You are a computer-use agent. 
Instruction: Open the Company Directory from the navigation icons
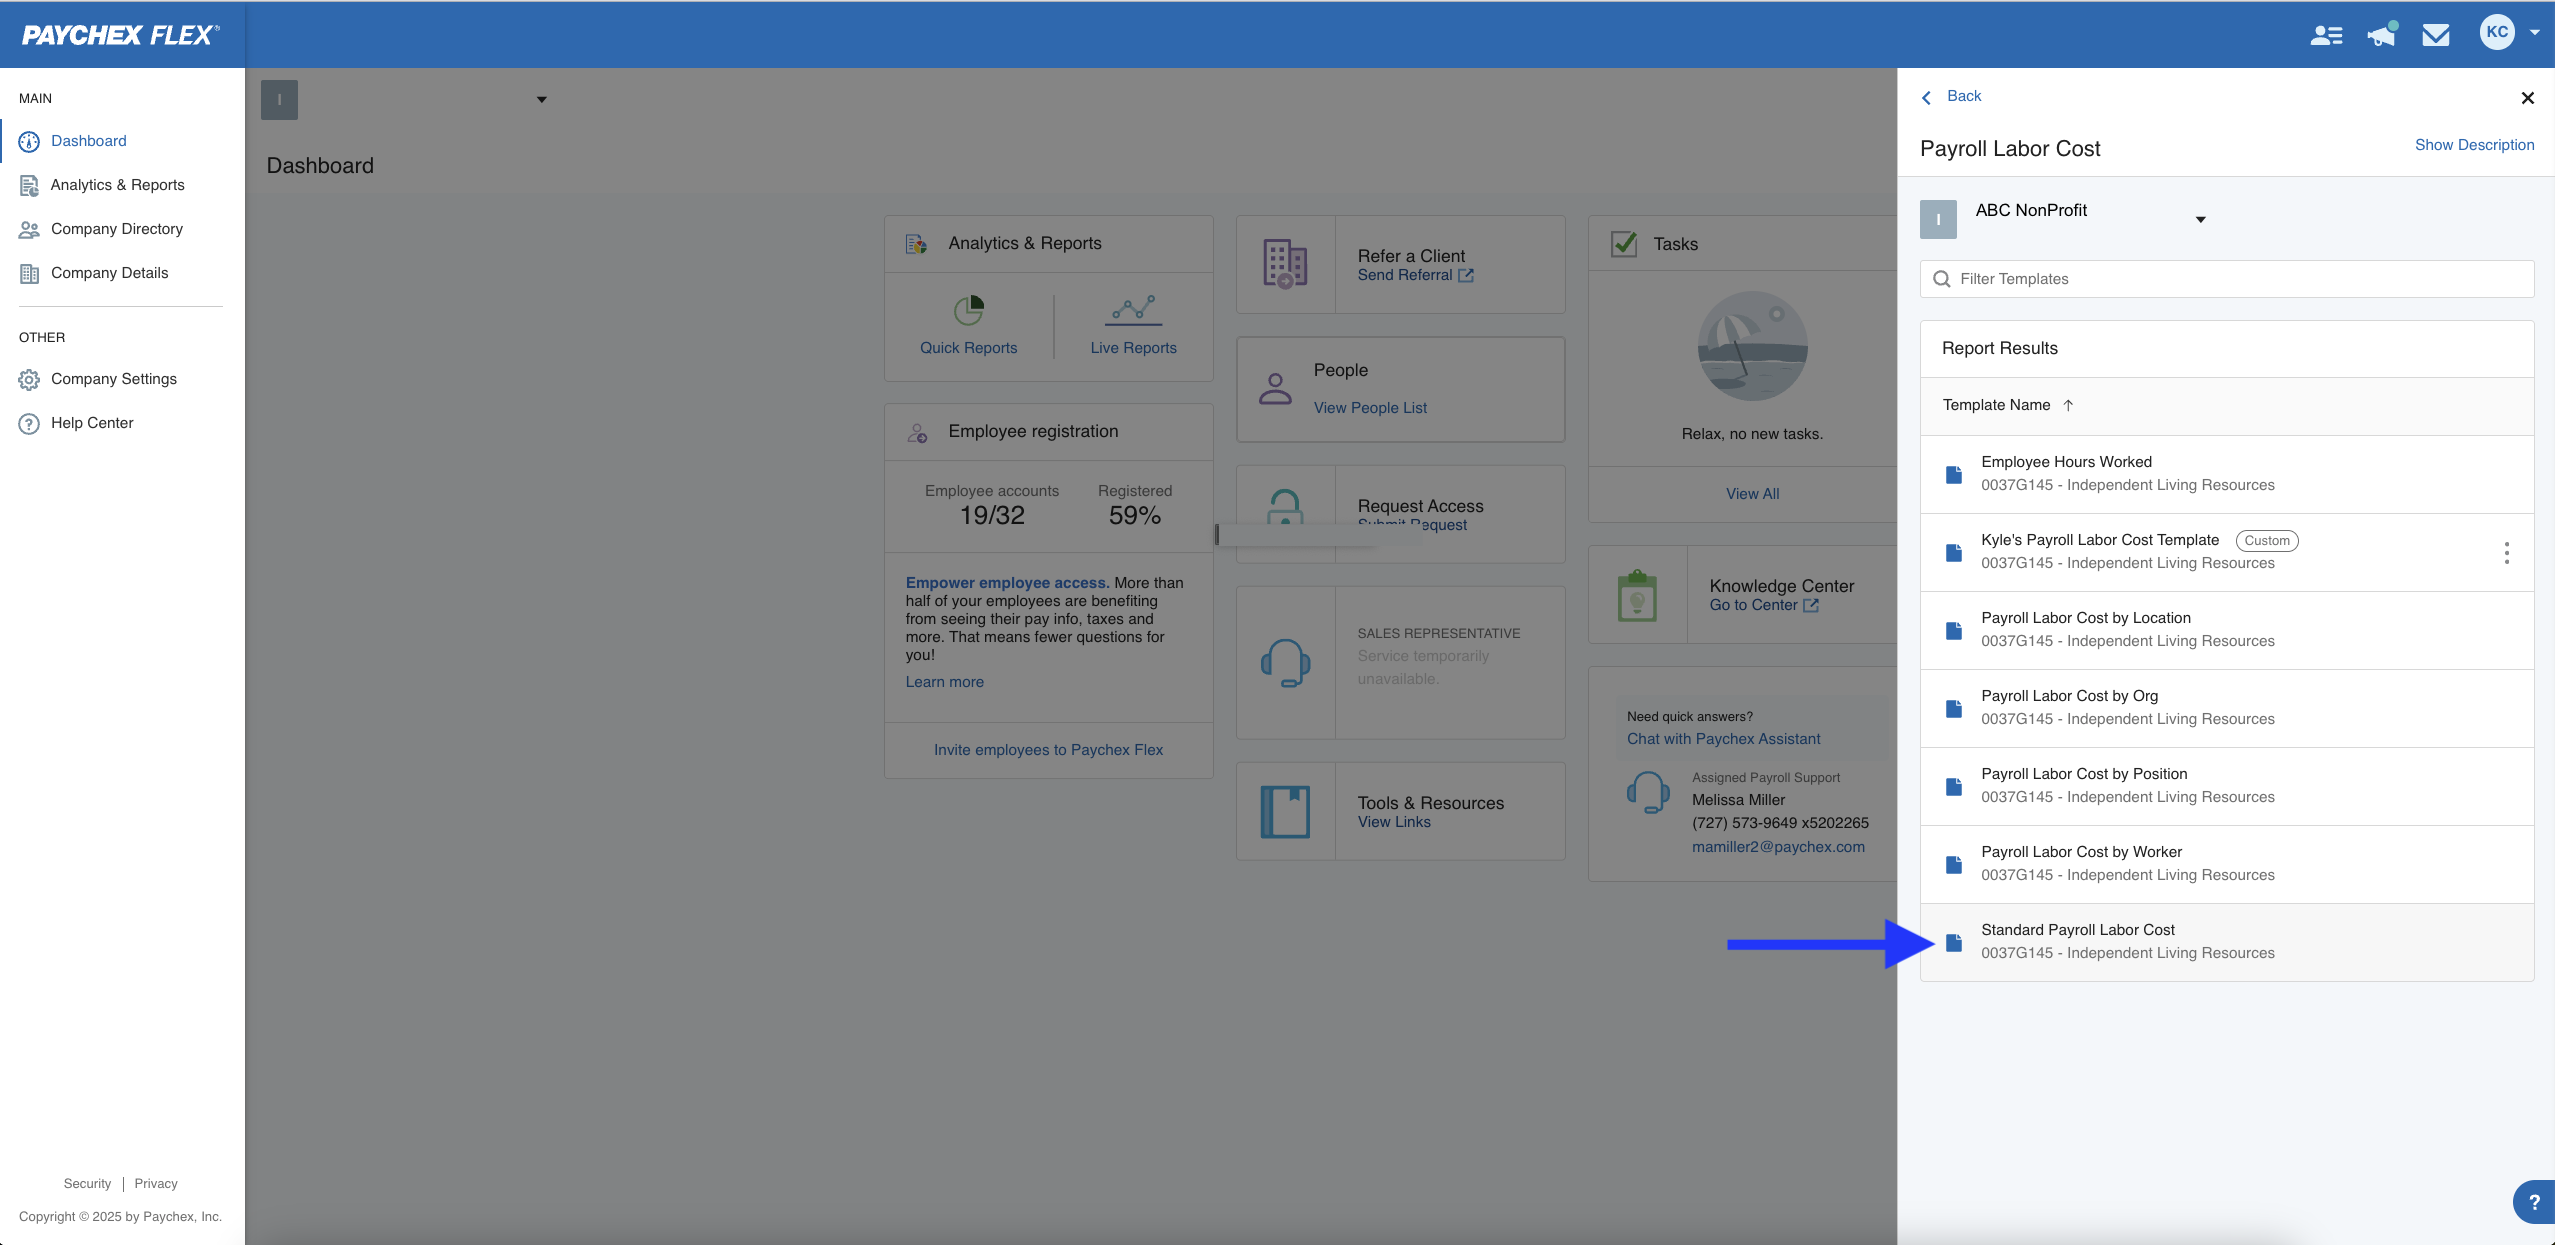pos(2325,34)
